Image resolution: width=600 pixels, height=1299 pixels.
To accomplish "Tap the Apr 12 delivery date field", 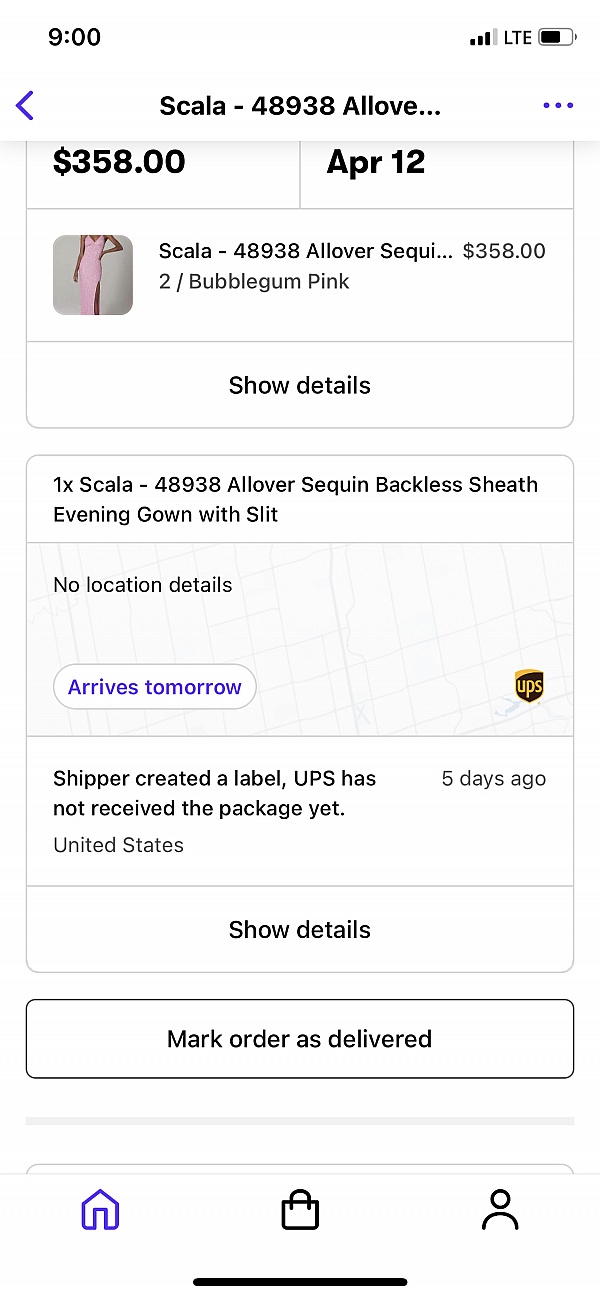I will tap(375, 161).
